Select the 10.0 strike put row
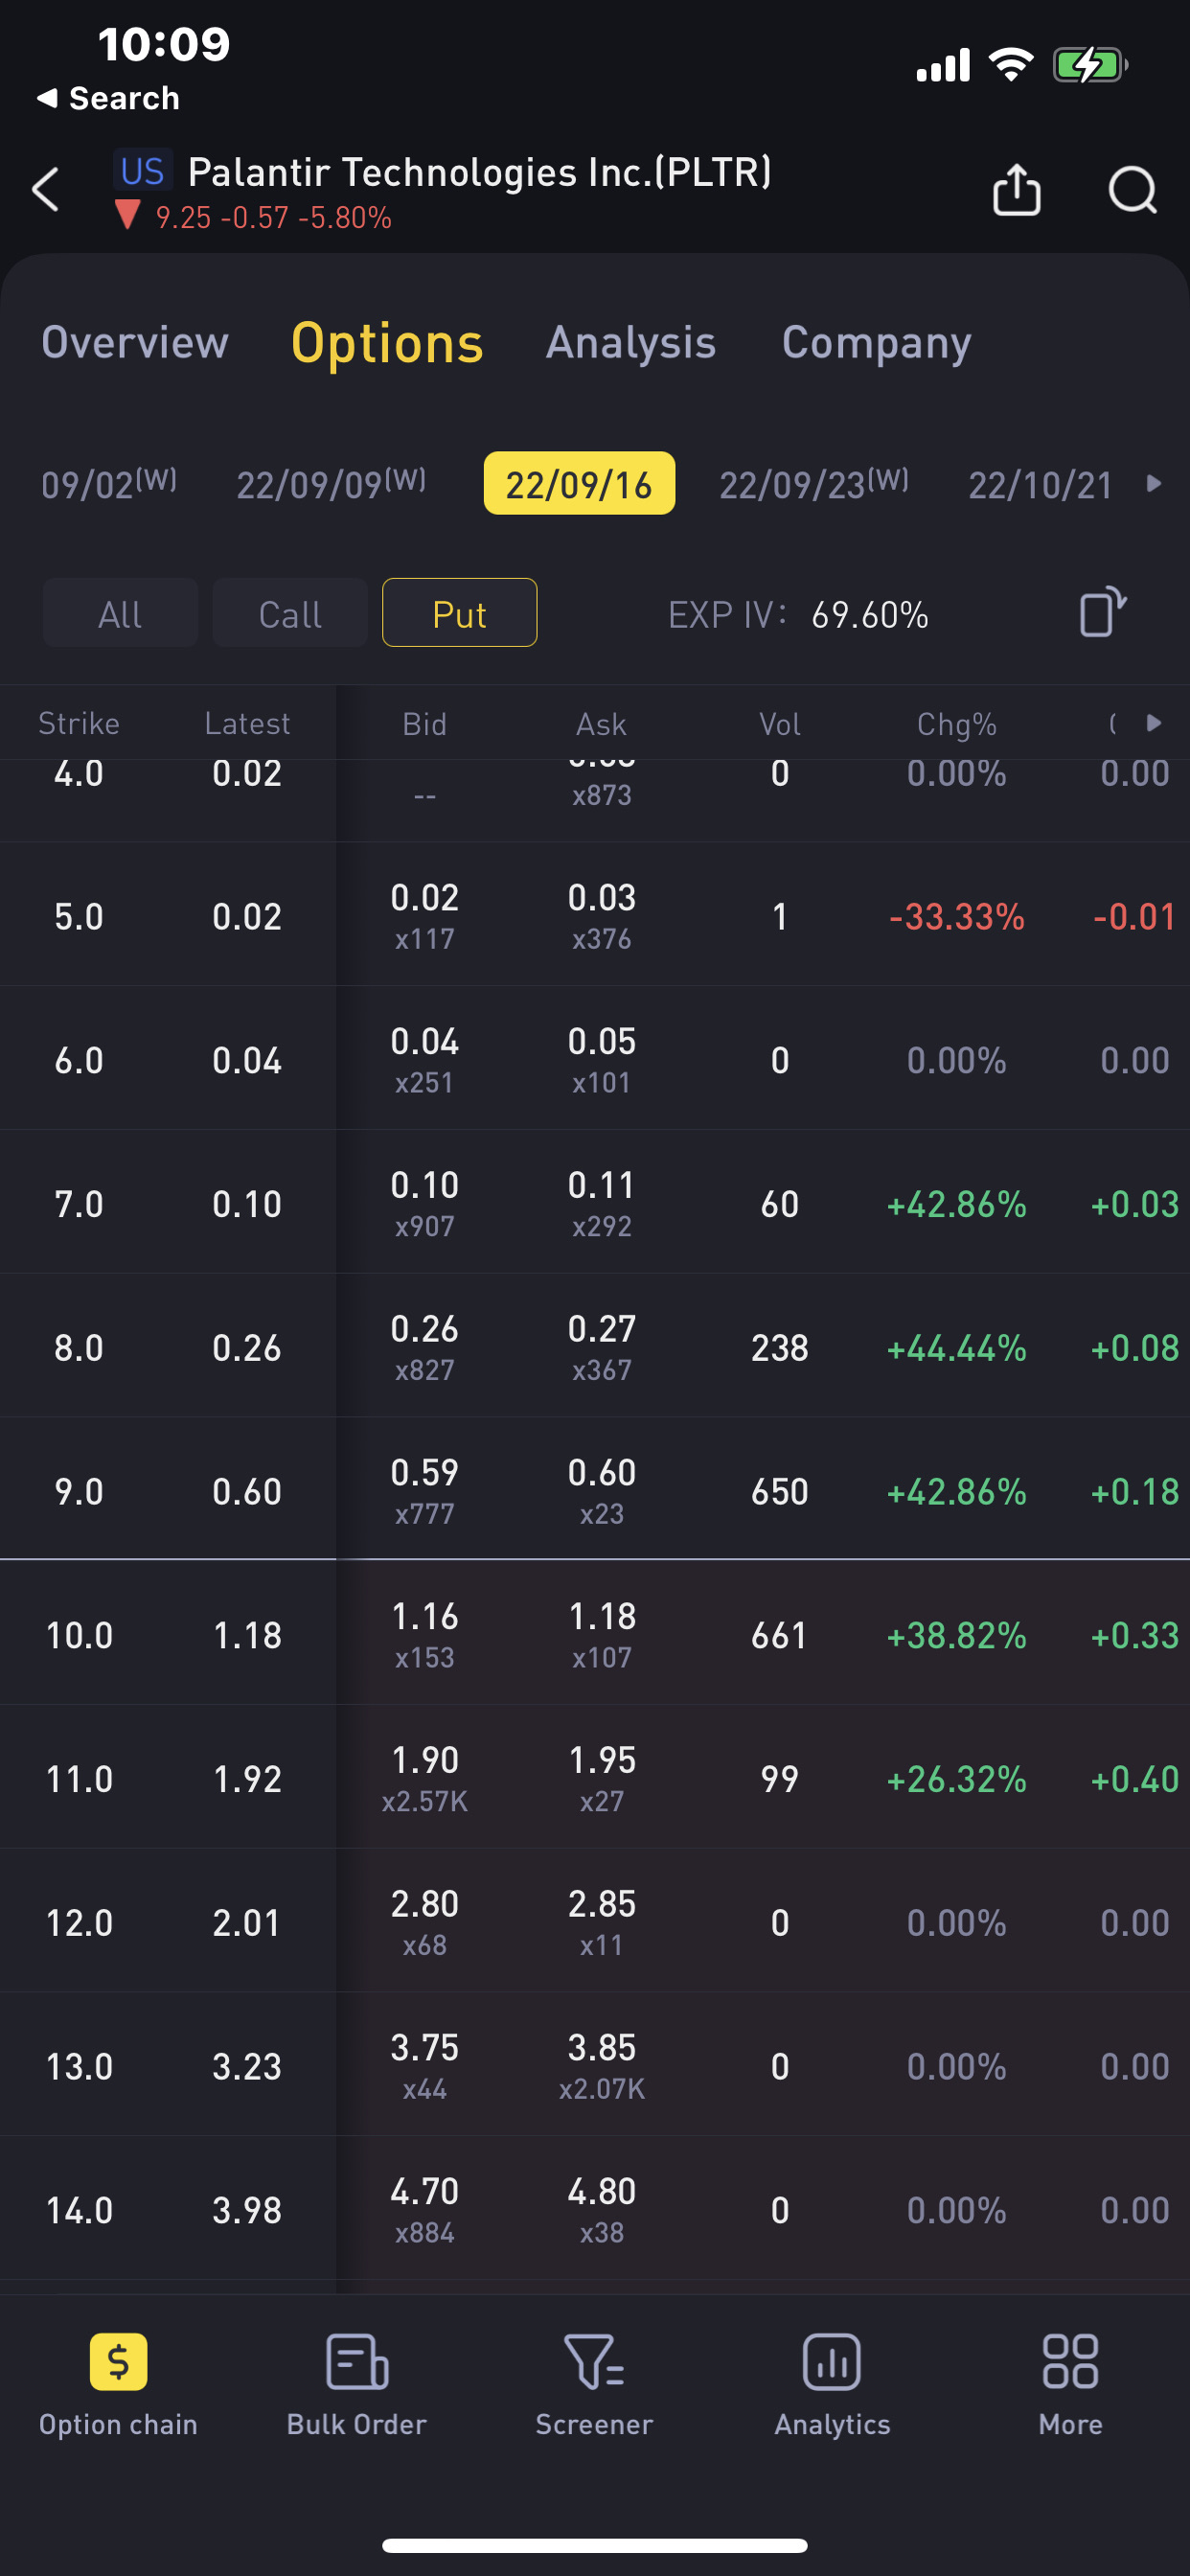Screen dimensions: 1190x2576 coord(595,1634)
